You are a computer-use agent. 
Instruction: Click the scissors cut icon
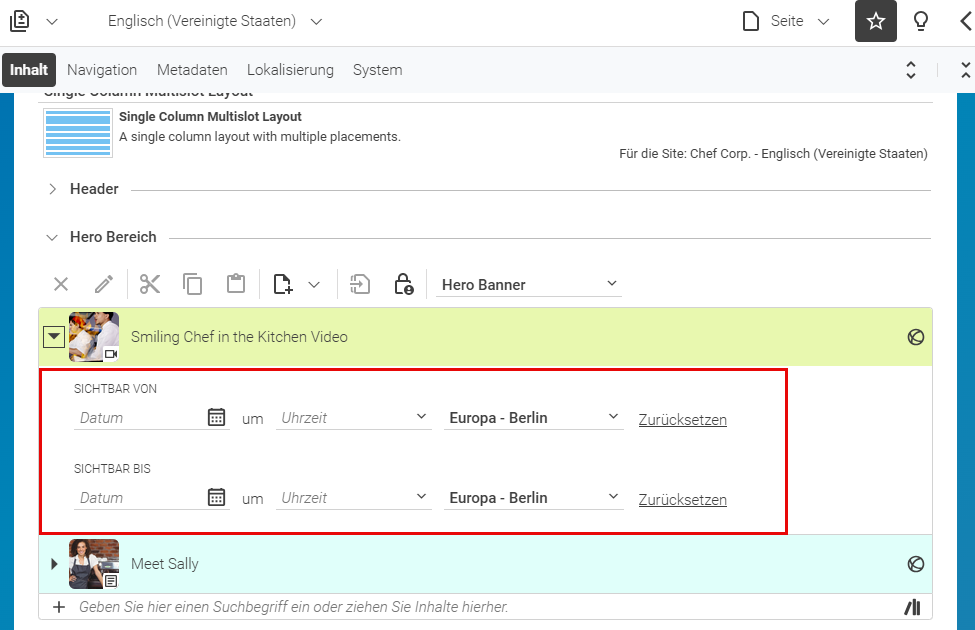pyautogui.click(x=150, y=284)
